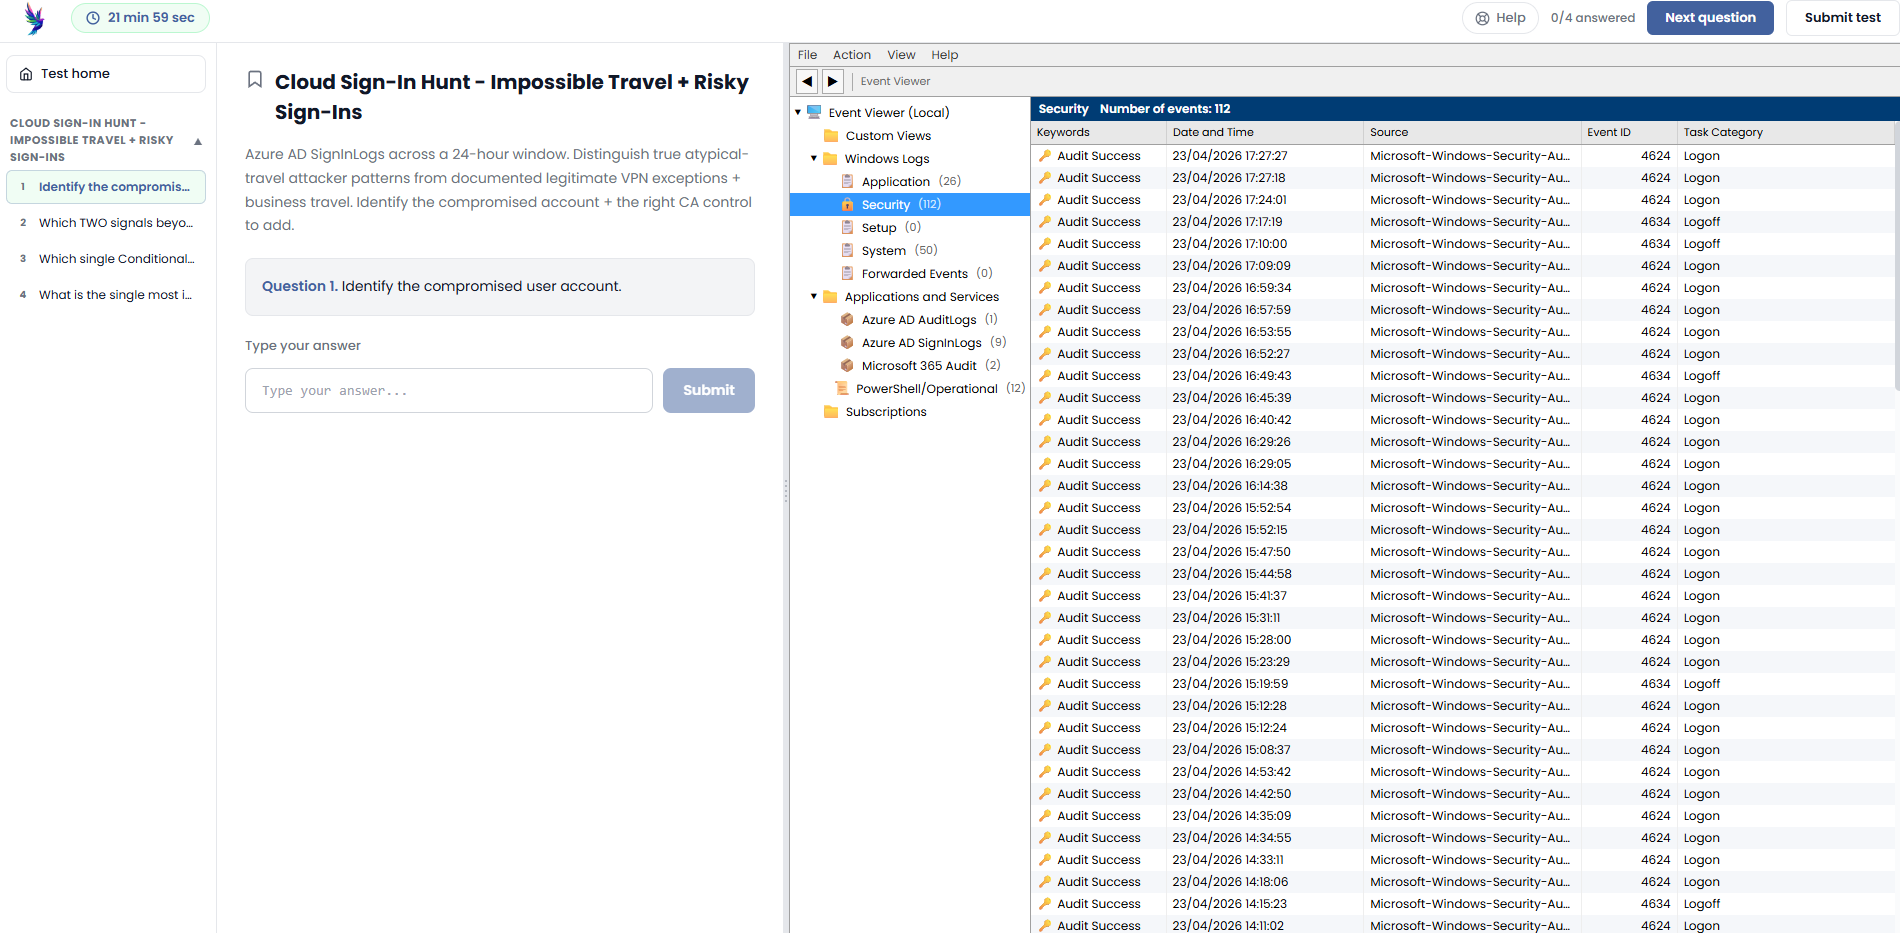
Task: Sort by the Event ID column header
Action: (x=1628, y=132)
